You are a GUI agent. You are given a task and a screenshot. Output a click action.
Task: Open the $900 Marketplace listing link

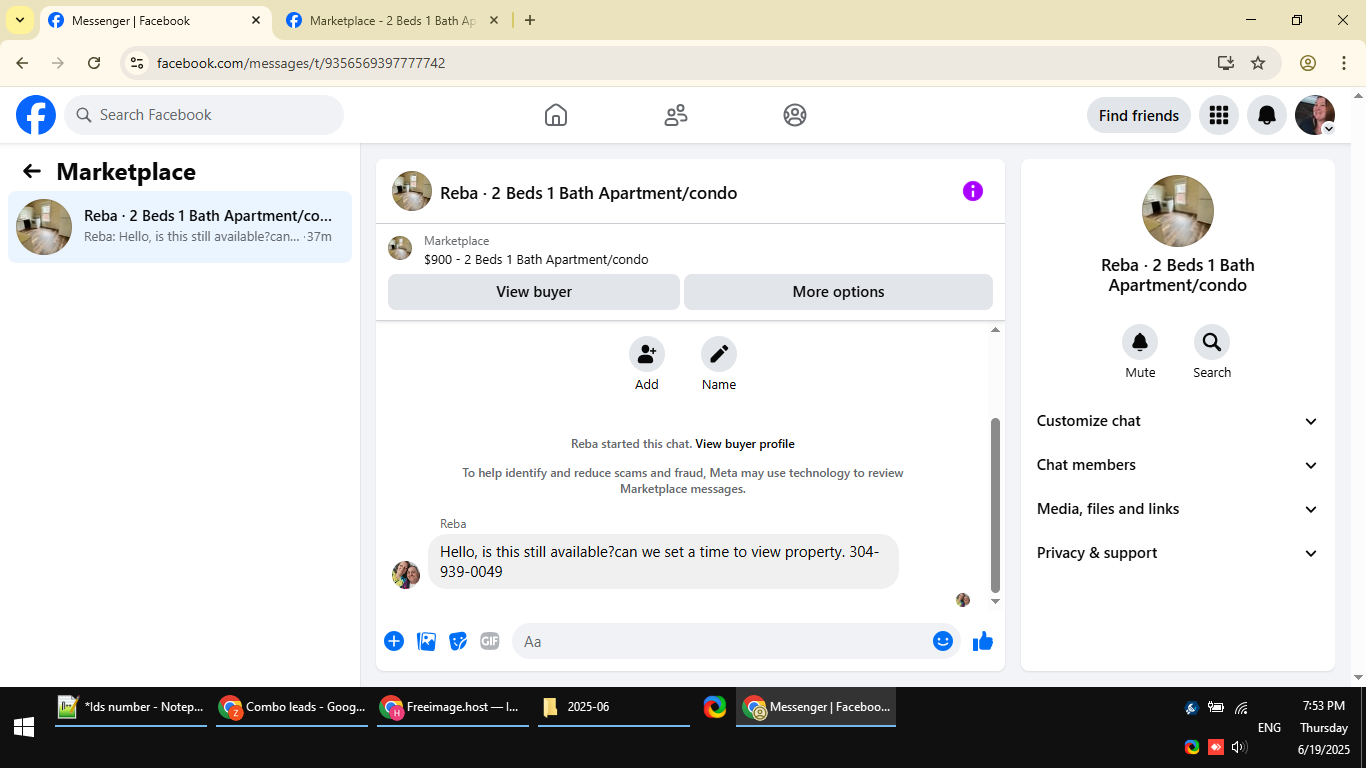pyautogui.click(x=536, y=260)
